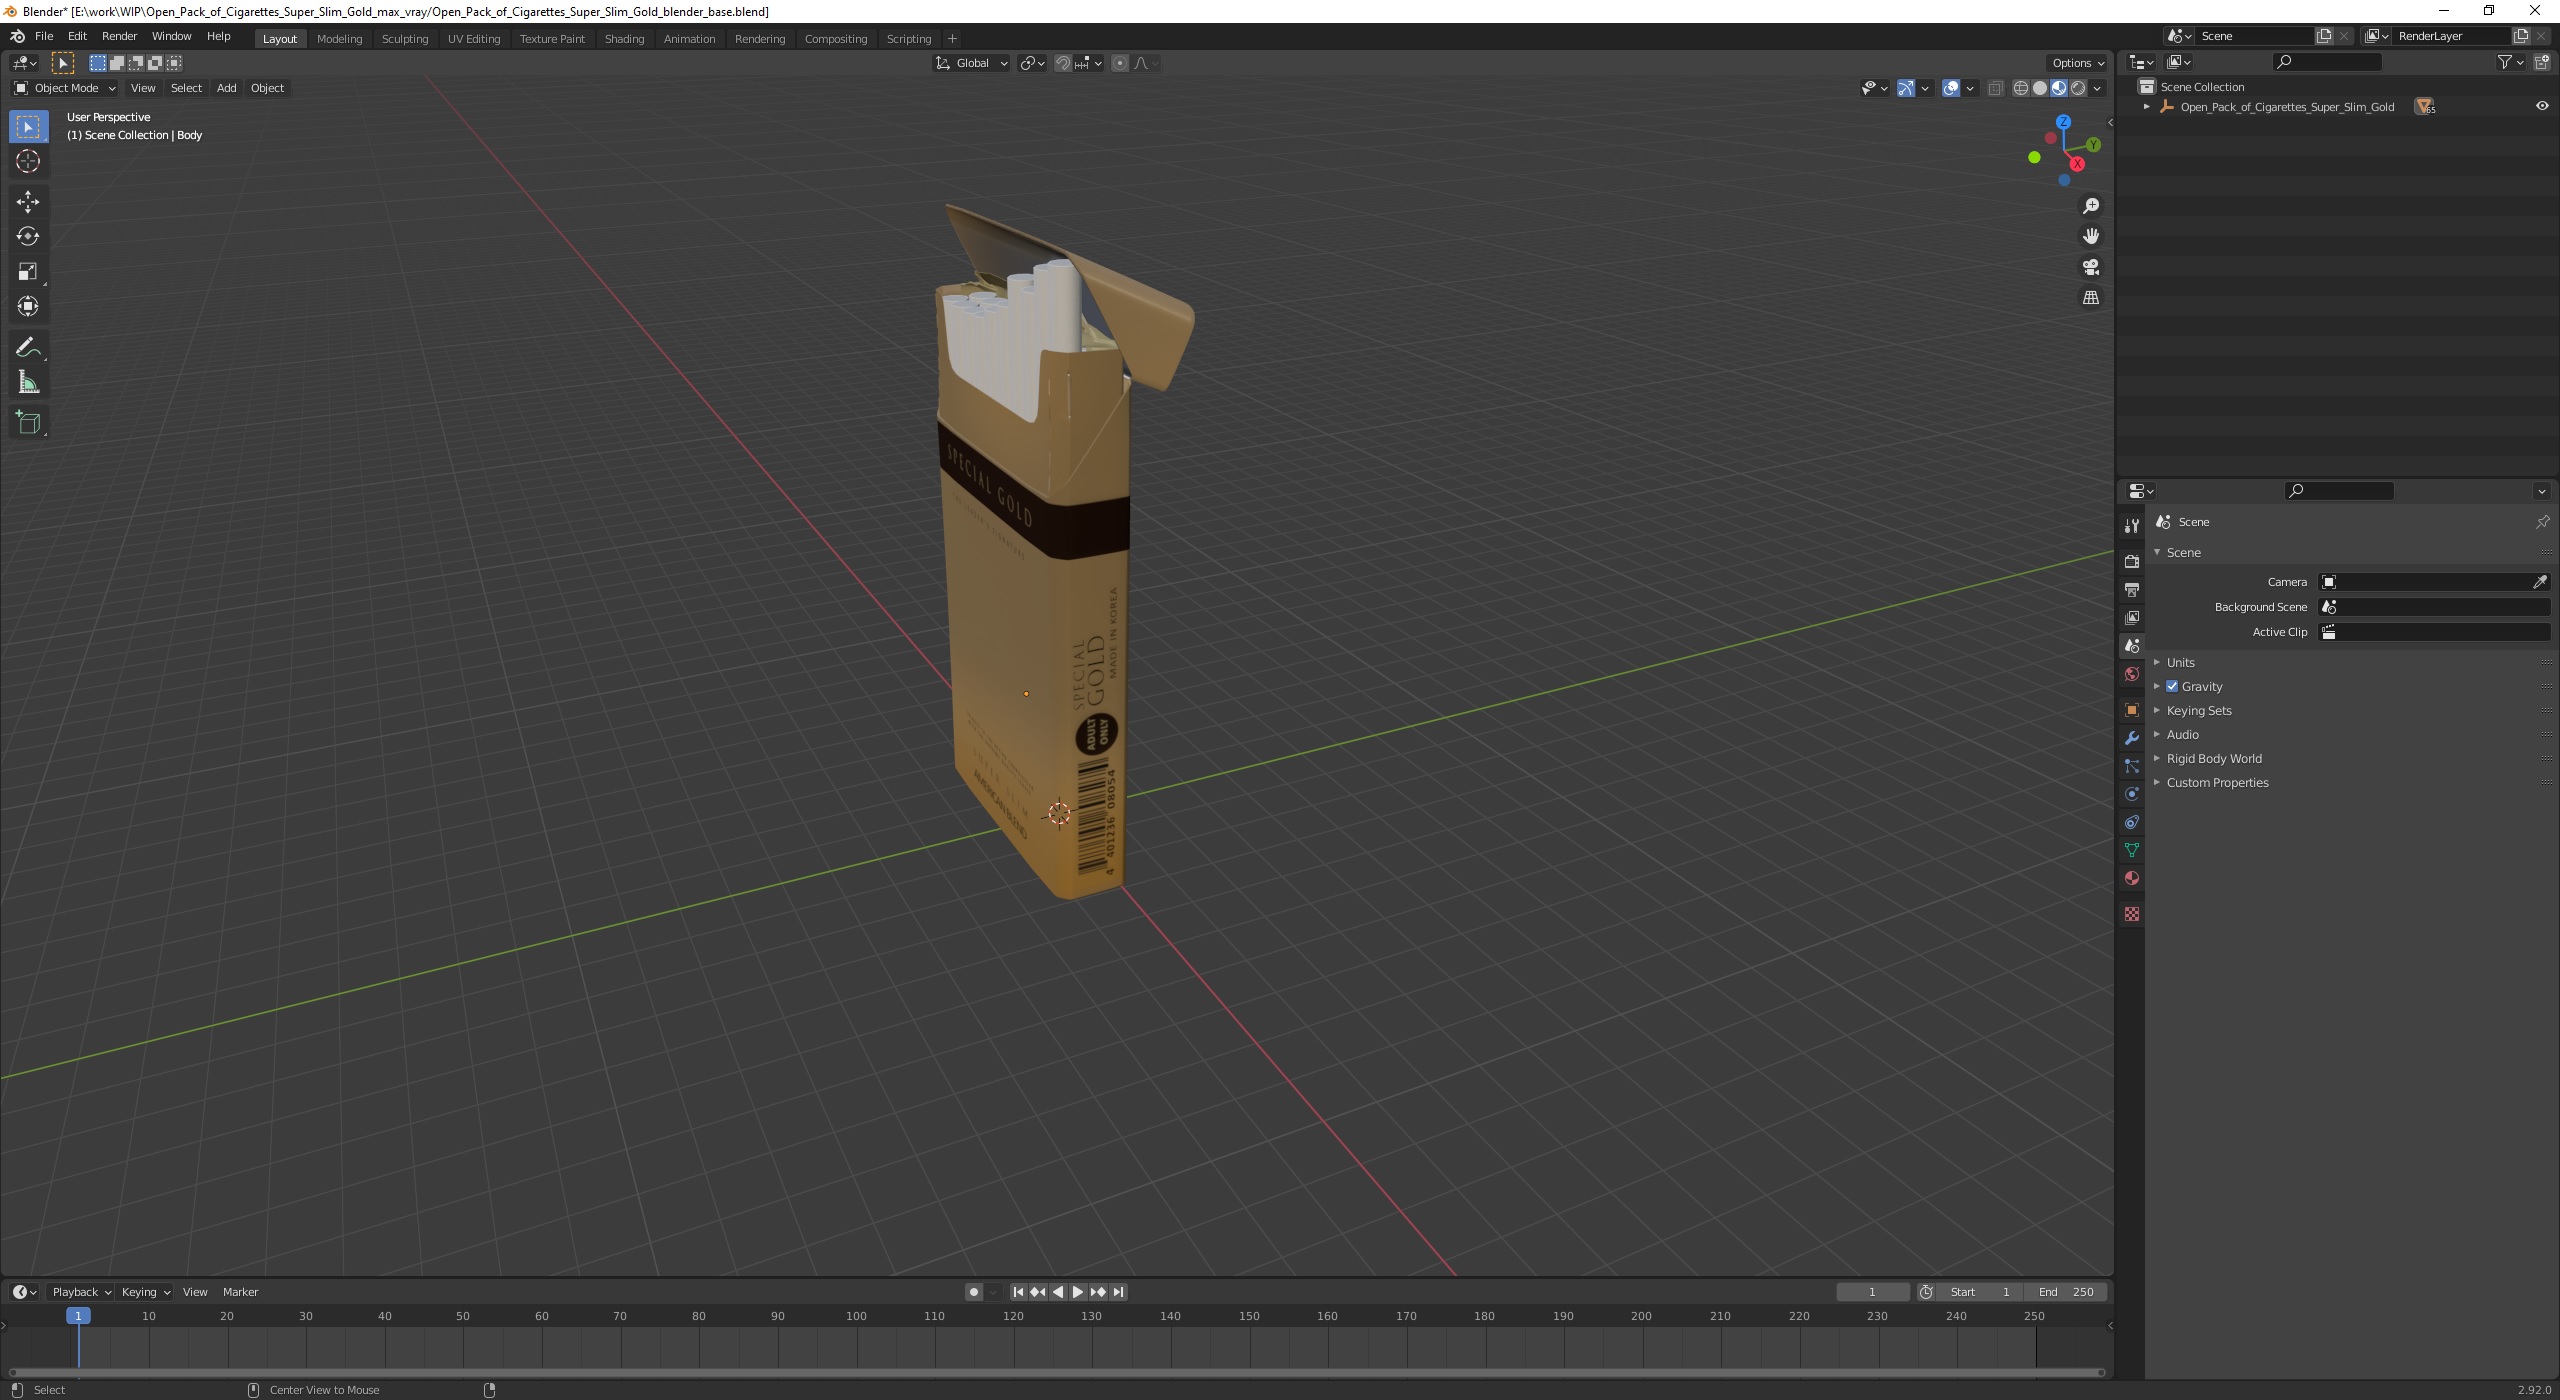The image size is (2560, 1400).
Task: Open the Particle properties tab
Action: click(x=2132, y=766)
